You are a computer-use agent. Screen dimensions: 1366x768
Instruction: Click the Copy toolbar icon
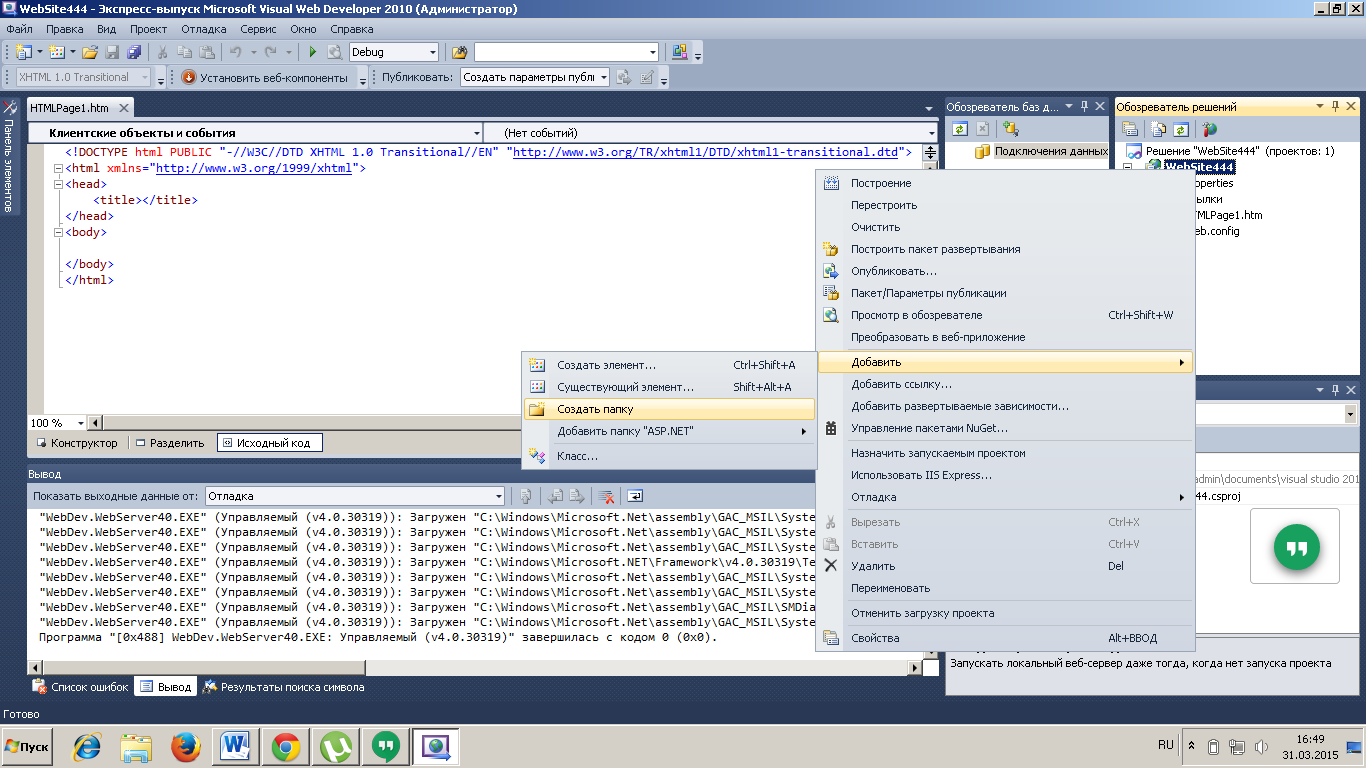coord(185,52)
